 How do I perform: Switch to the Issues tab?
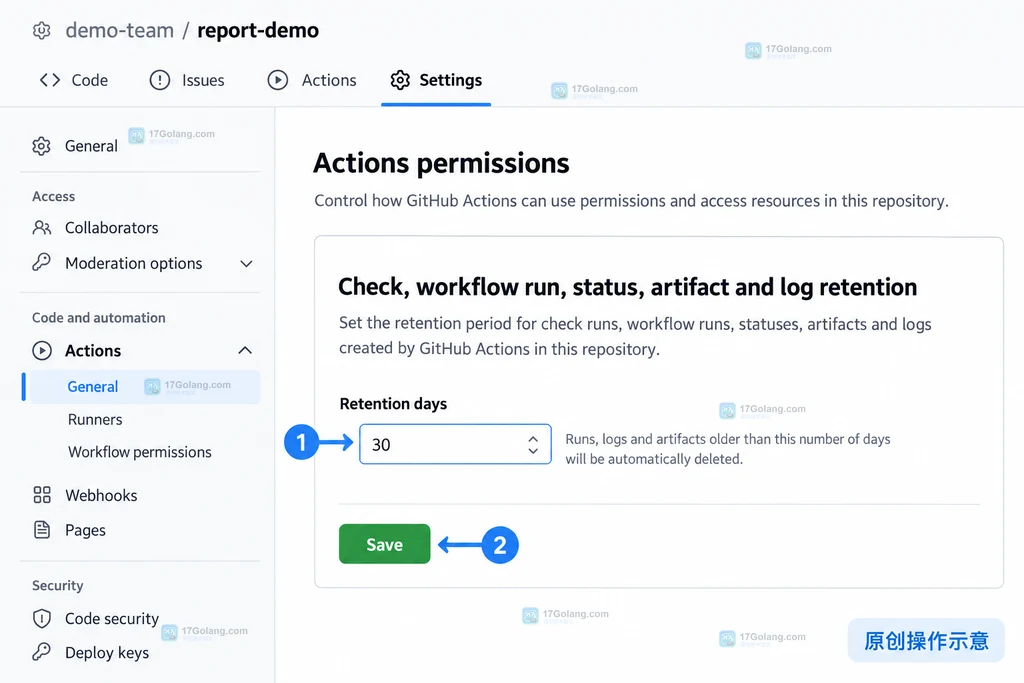(187, 80)
